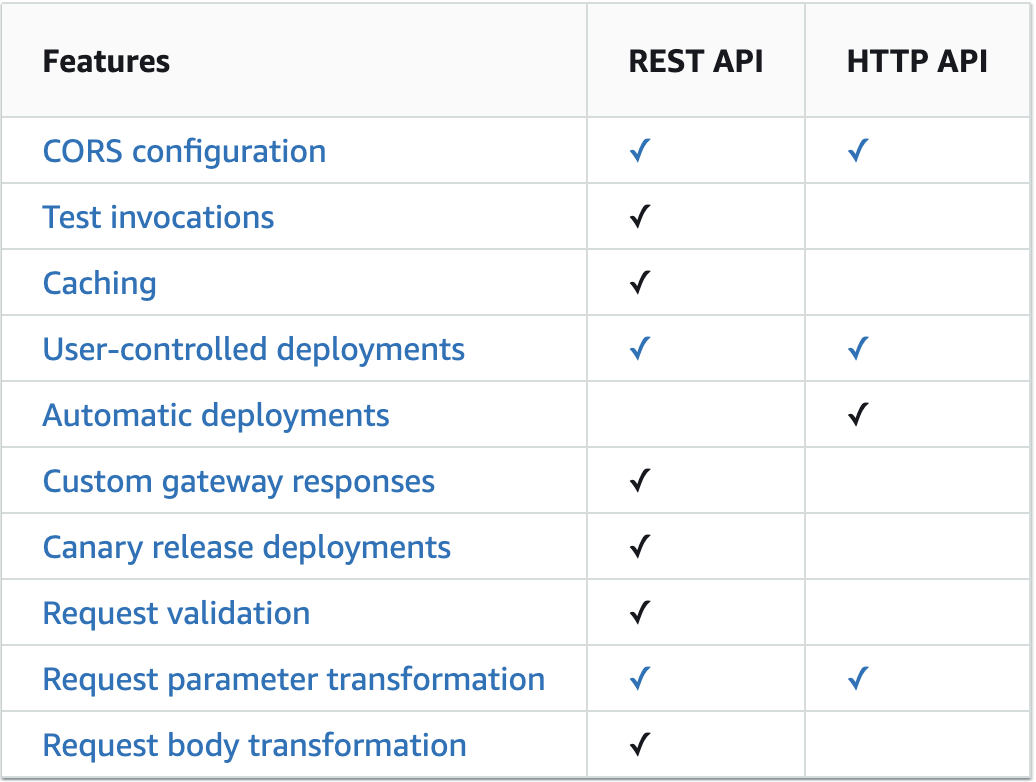
Task: Click the Request validation link
Action: 176,614
